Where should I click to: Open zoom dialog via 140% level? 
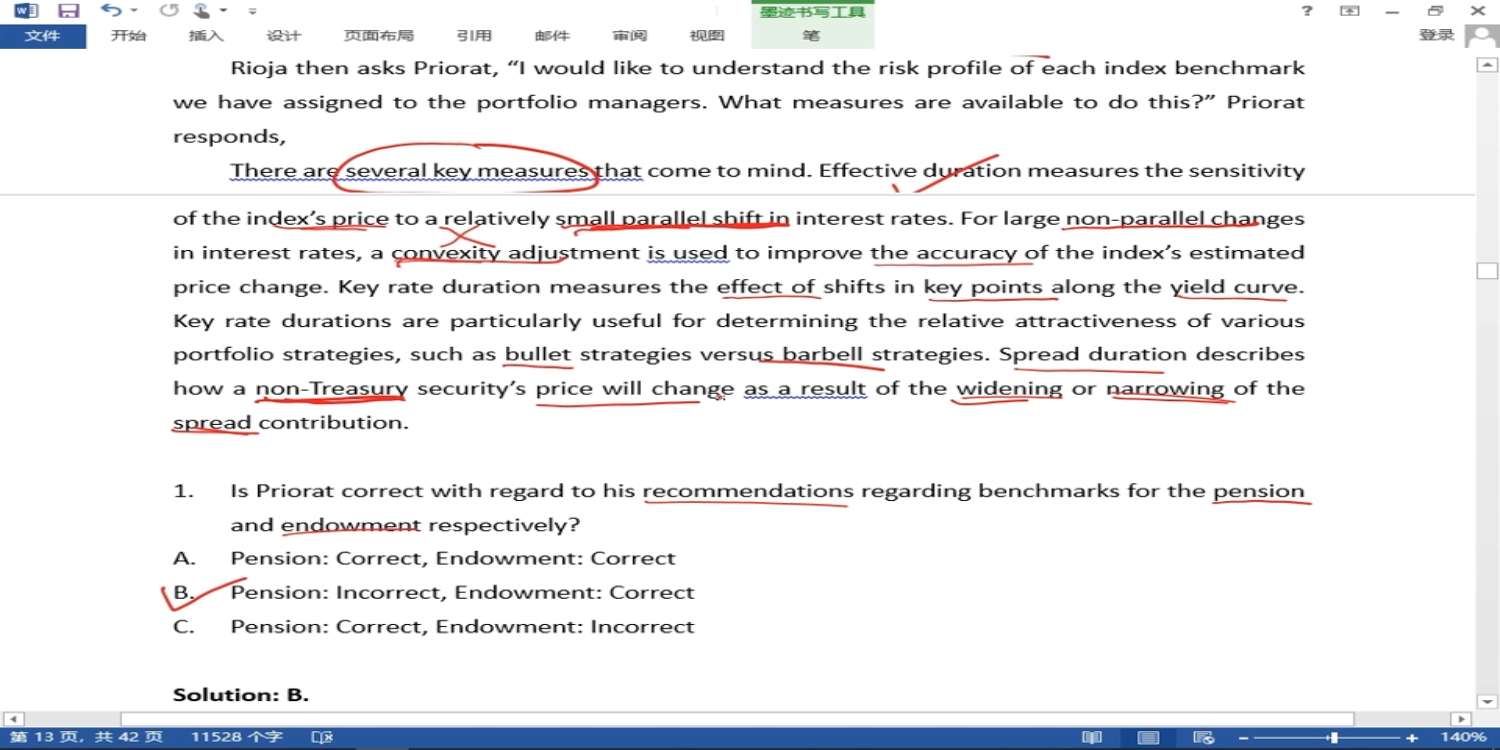coord(1463,738)
